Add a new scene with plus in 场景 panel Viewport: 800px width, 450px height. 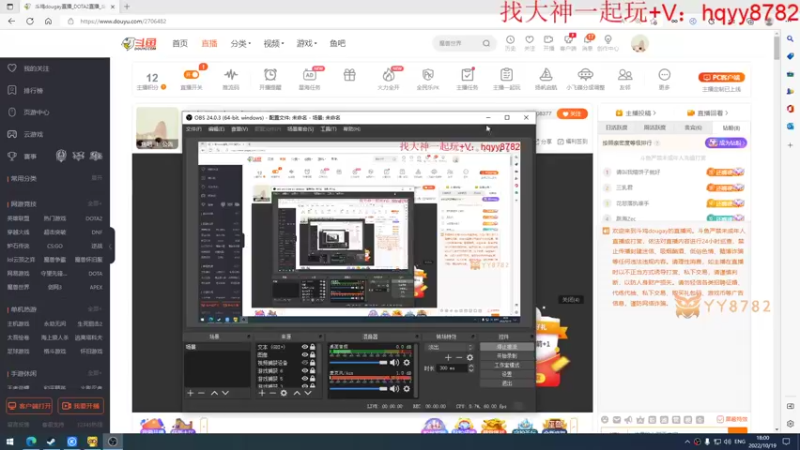click(190, 393)
